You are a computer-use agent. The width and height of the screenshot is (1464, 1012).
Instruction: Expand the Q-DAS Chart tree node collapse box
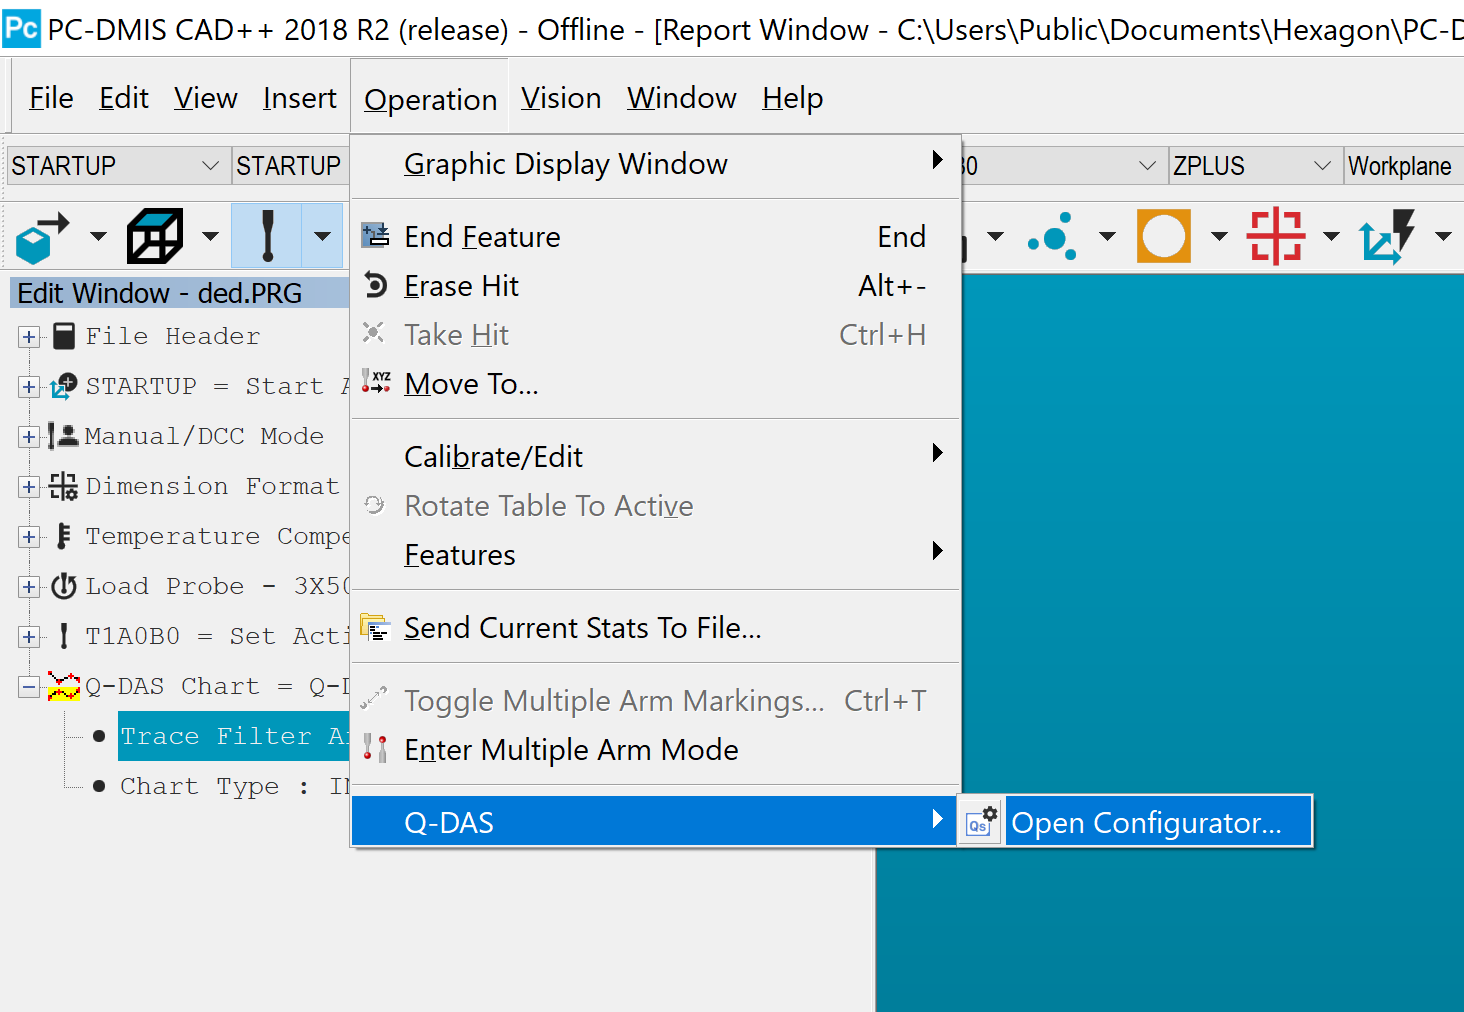point(28,686)
